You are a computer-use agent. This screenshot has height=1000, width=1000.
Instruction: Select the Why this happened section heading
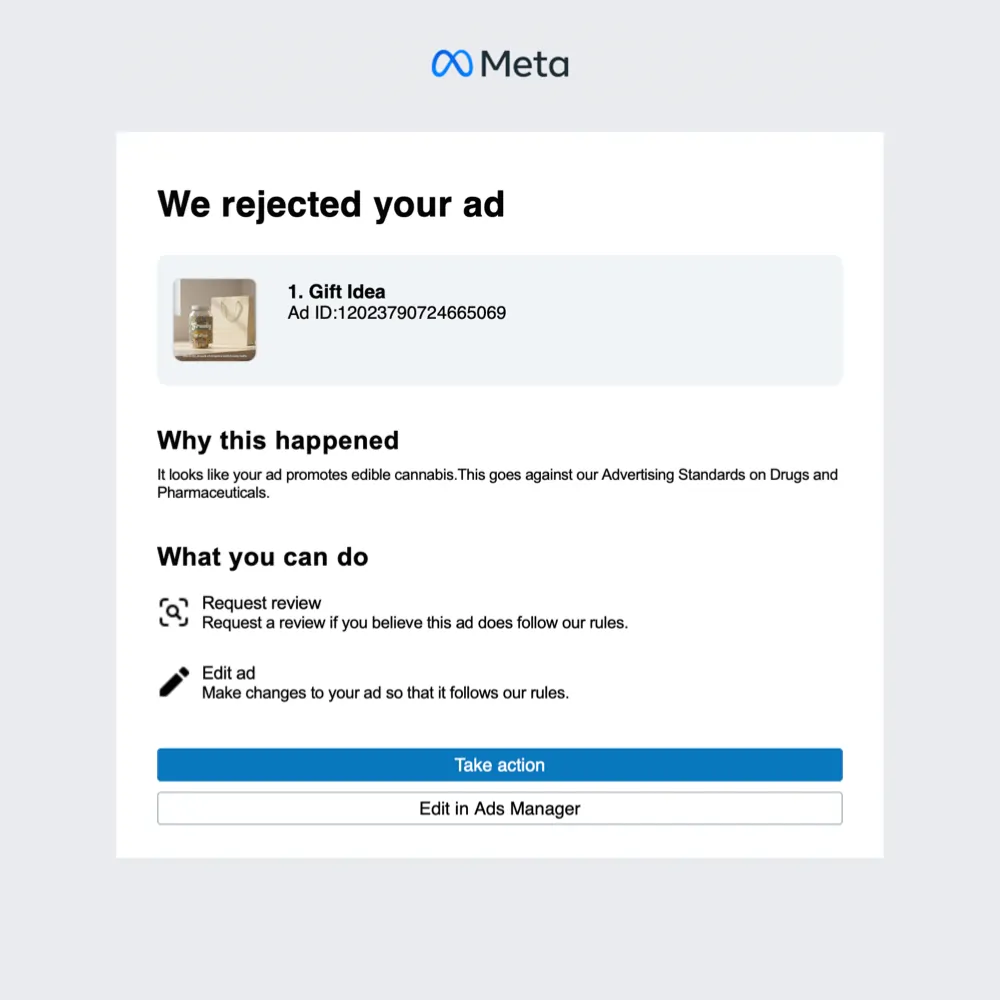(x=277, y=440)
